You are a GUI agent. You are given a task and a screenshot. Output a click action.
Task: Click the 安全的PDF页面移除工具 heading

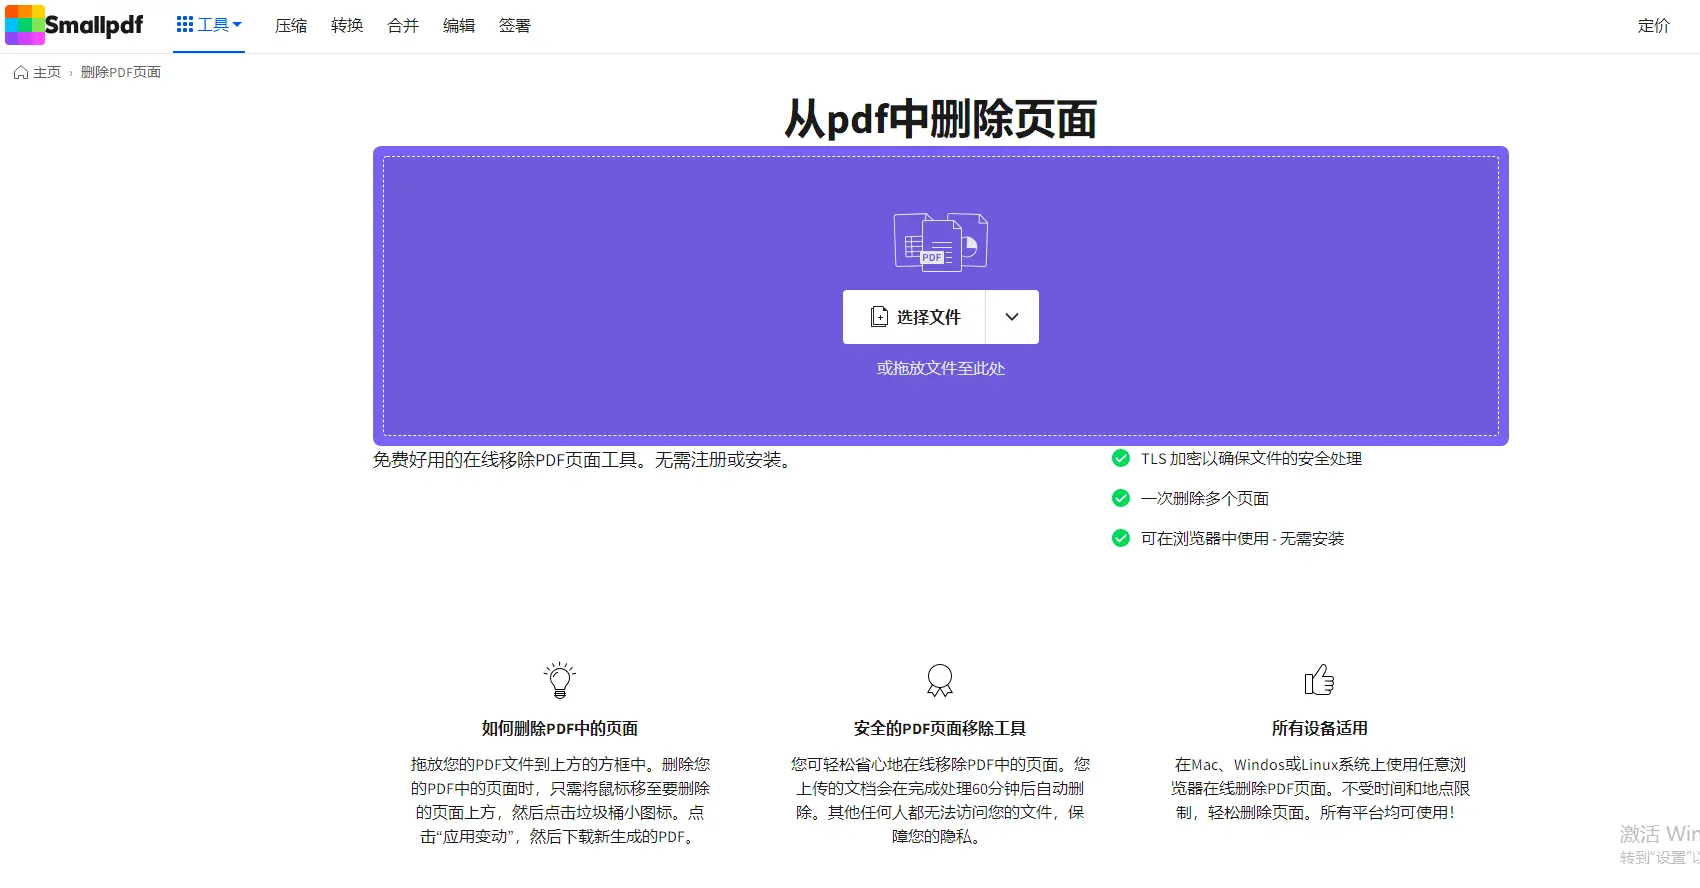(940, 728)
